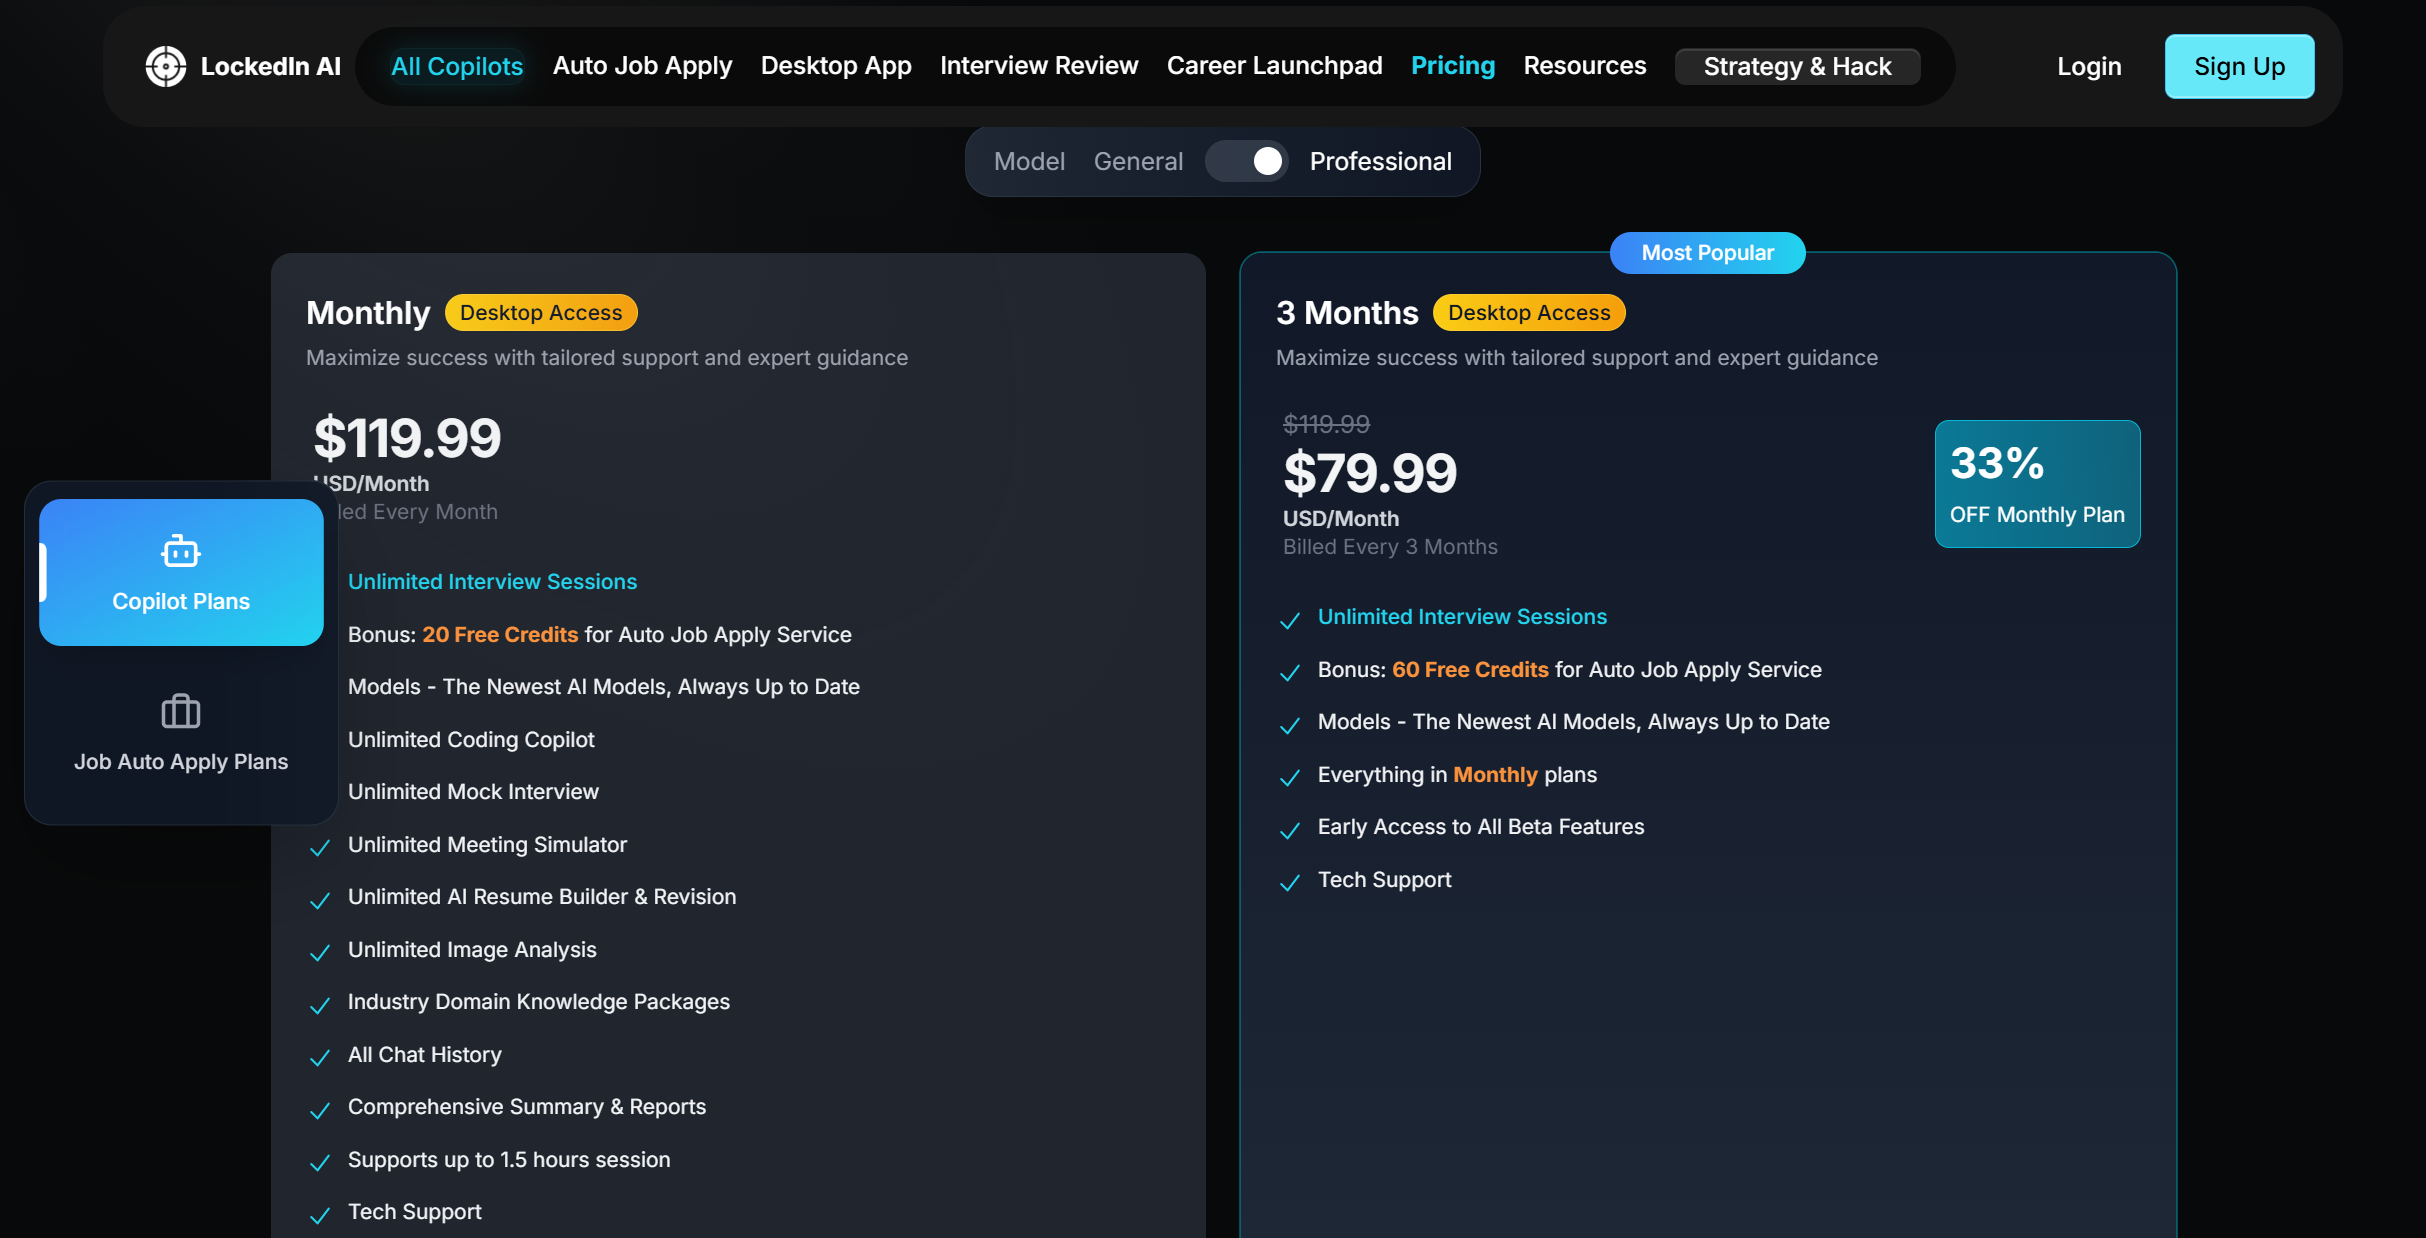Click All Chat History feature
The height and width of the screenshot is (1238, 2426).
(x=425, y=1055)
